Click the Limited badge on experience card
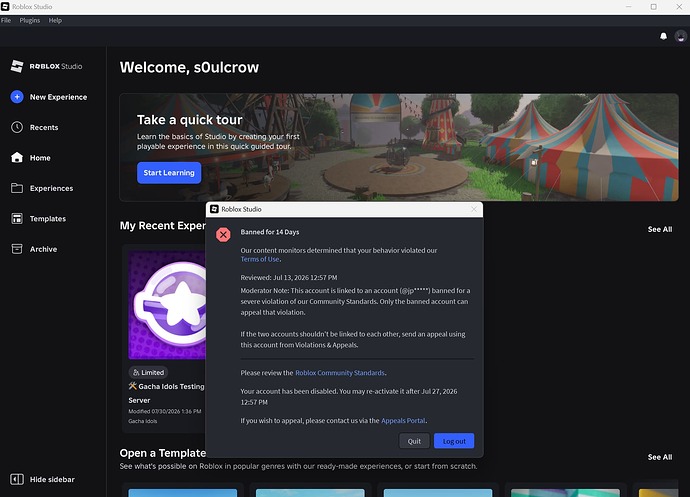The height and width of the screenshot is (497, 690). click(x=148, y=372)
